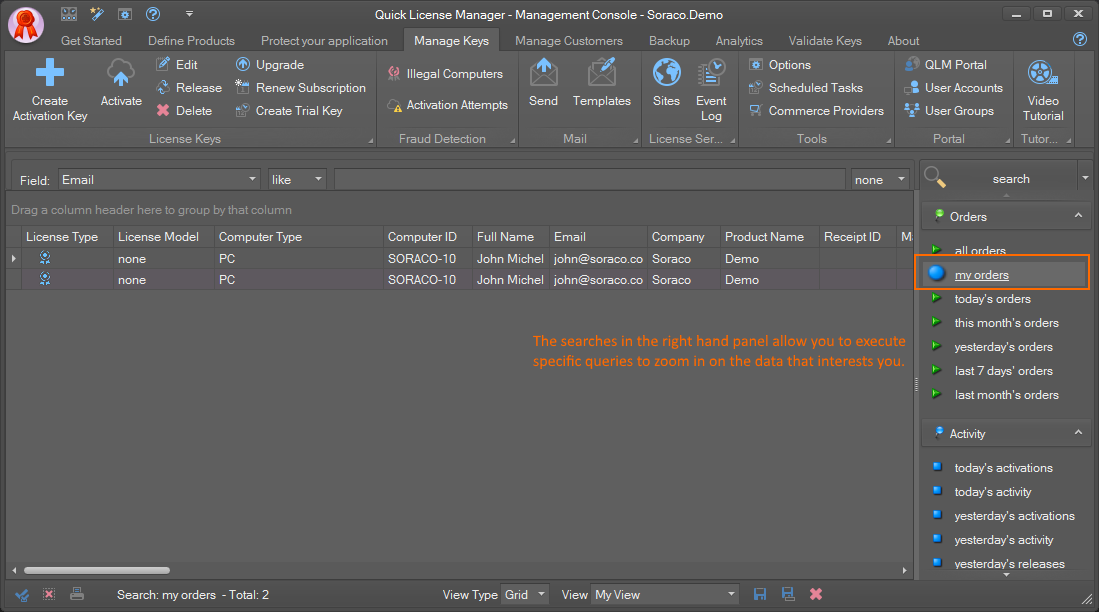Click Create Activation Key plus icon
The height and width of the screenshot is (612, 1099).
[x=50, y=73]
